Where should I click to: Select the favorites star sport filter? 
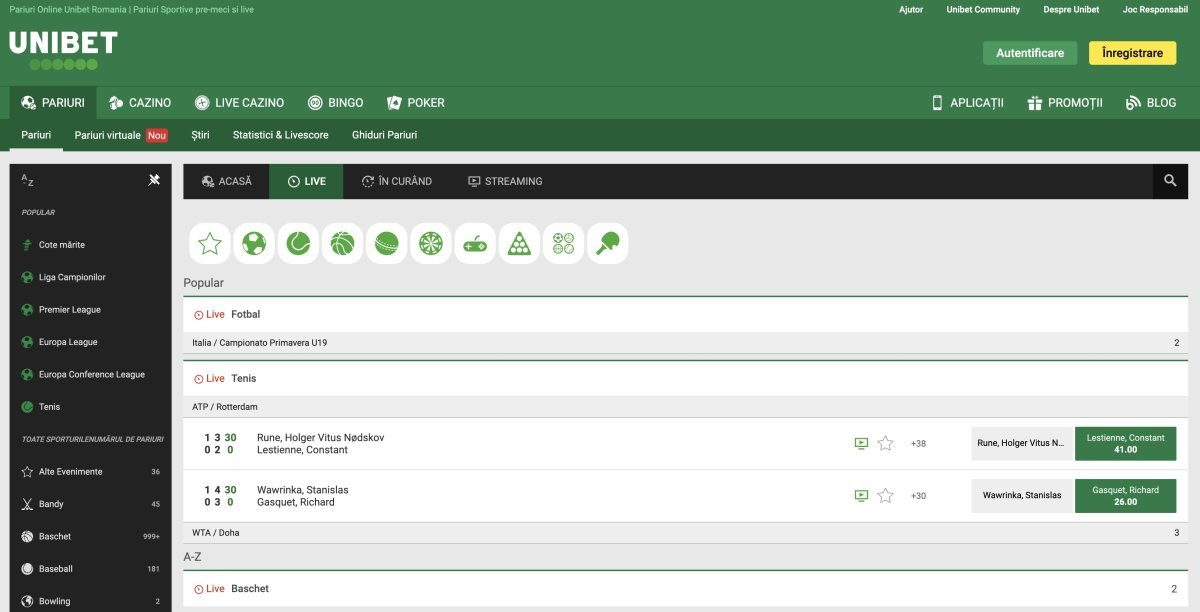[210, 243]
